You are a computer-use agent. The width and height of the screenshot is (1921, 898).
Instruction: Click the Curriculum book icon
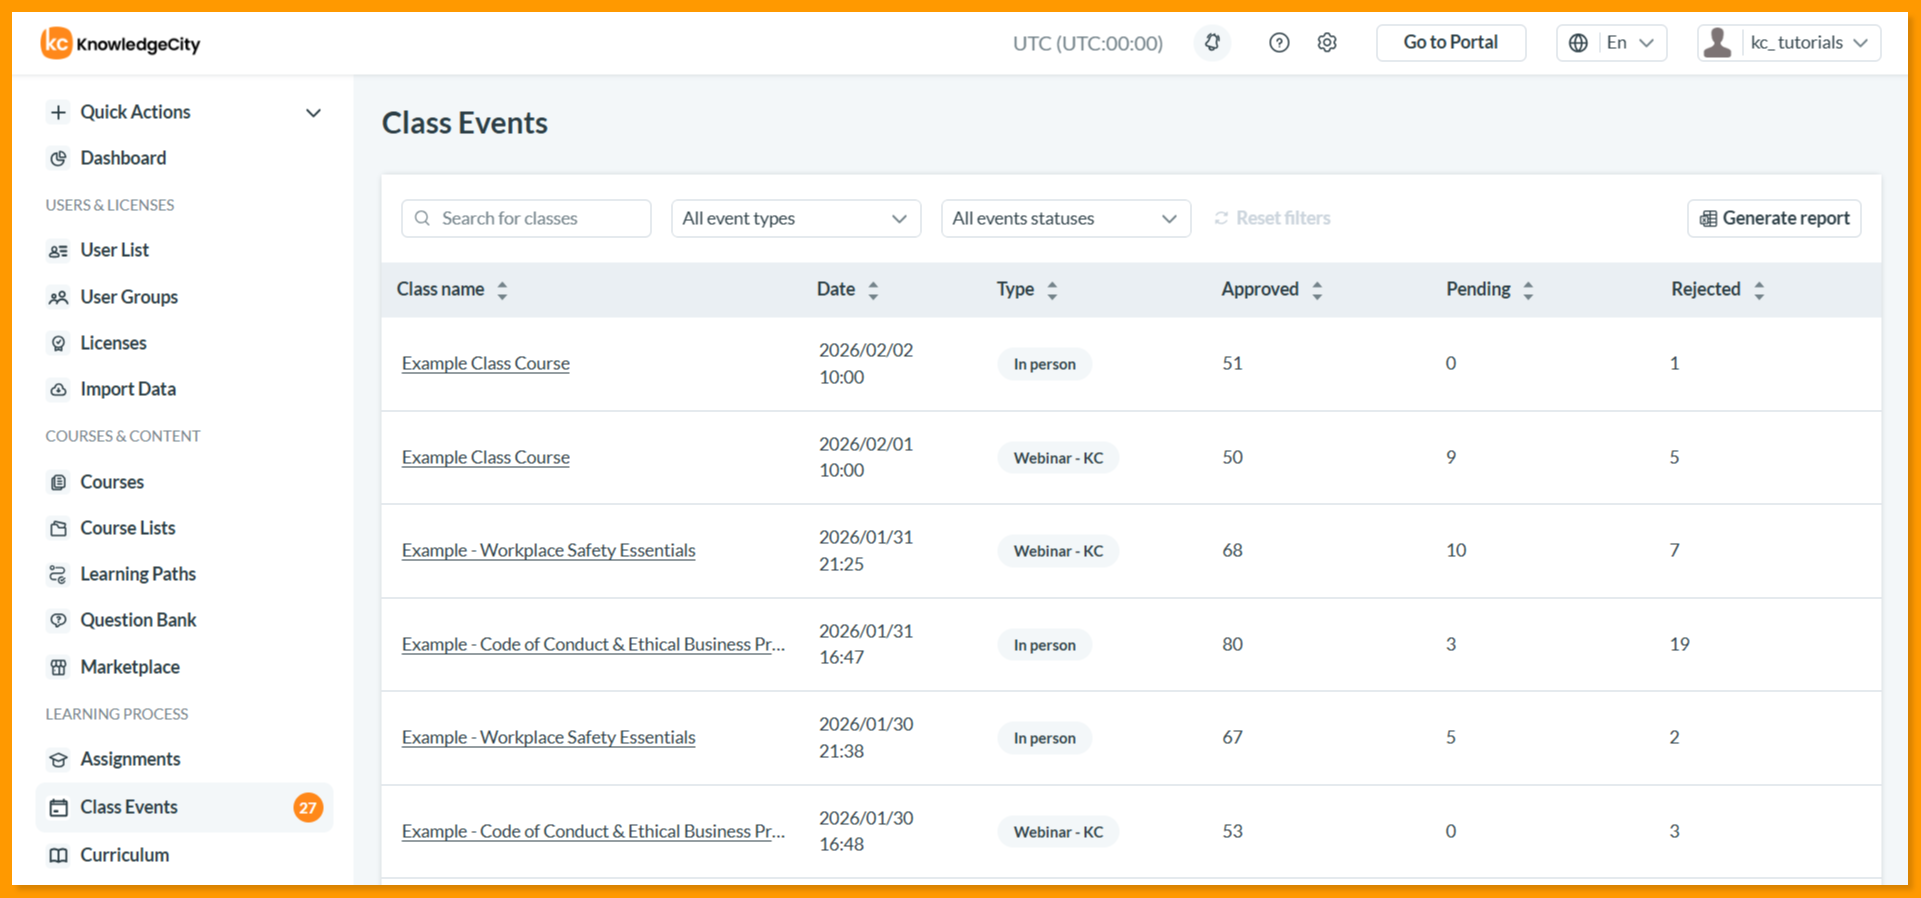(59, 855)
